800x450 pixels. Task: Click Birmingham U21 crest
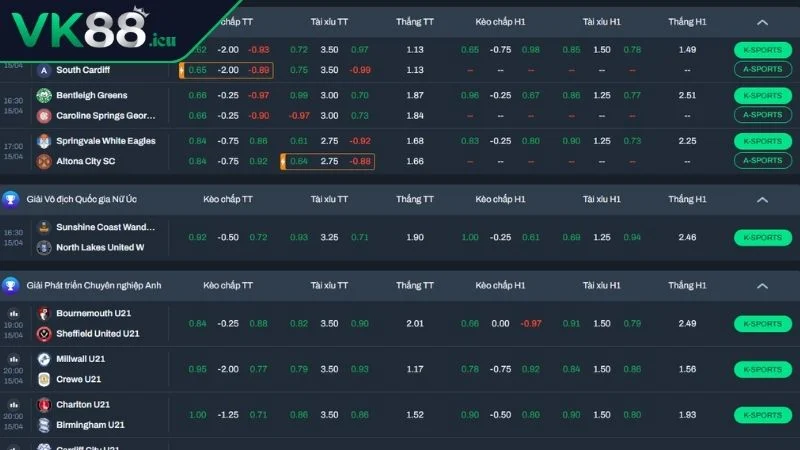(x=44, y=425)
